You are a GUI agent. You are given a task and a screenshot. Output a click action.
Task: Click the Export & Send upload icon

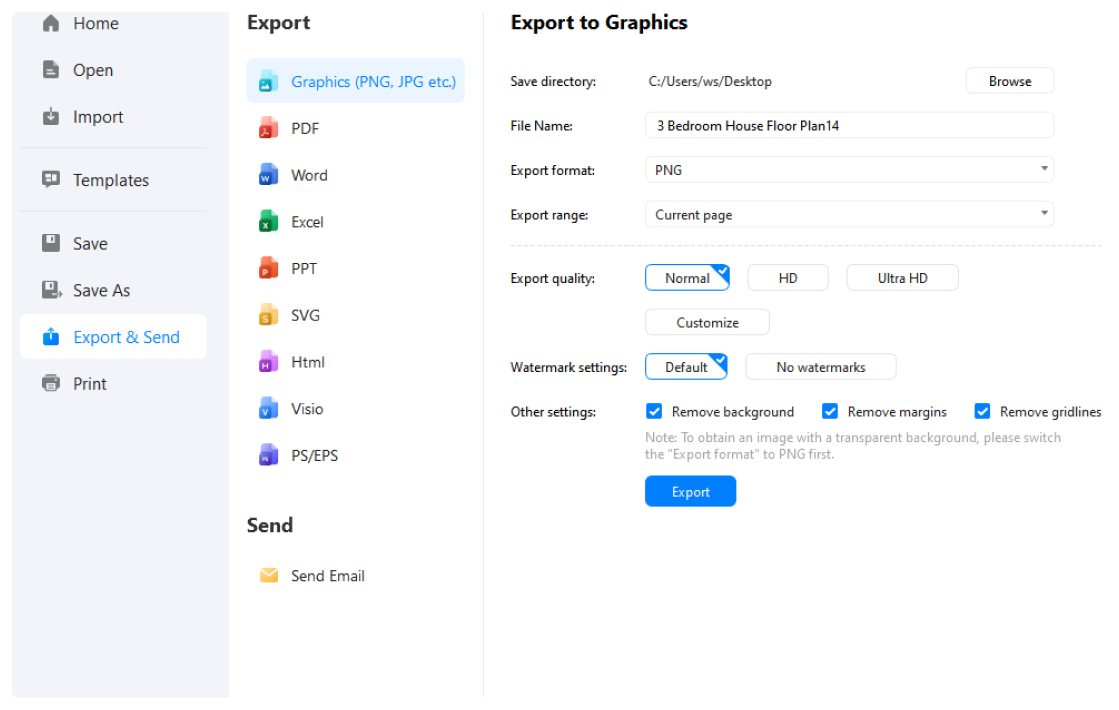pyautogui.click(x=51, y=337)
